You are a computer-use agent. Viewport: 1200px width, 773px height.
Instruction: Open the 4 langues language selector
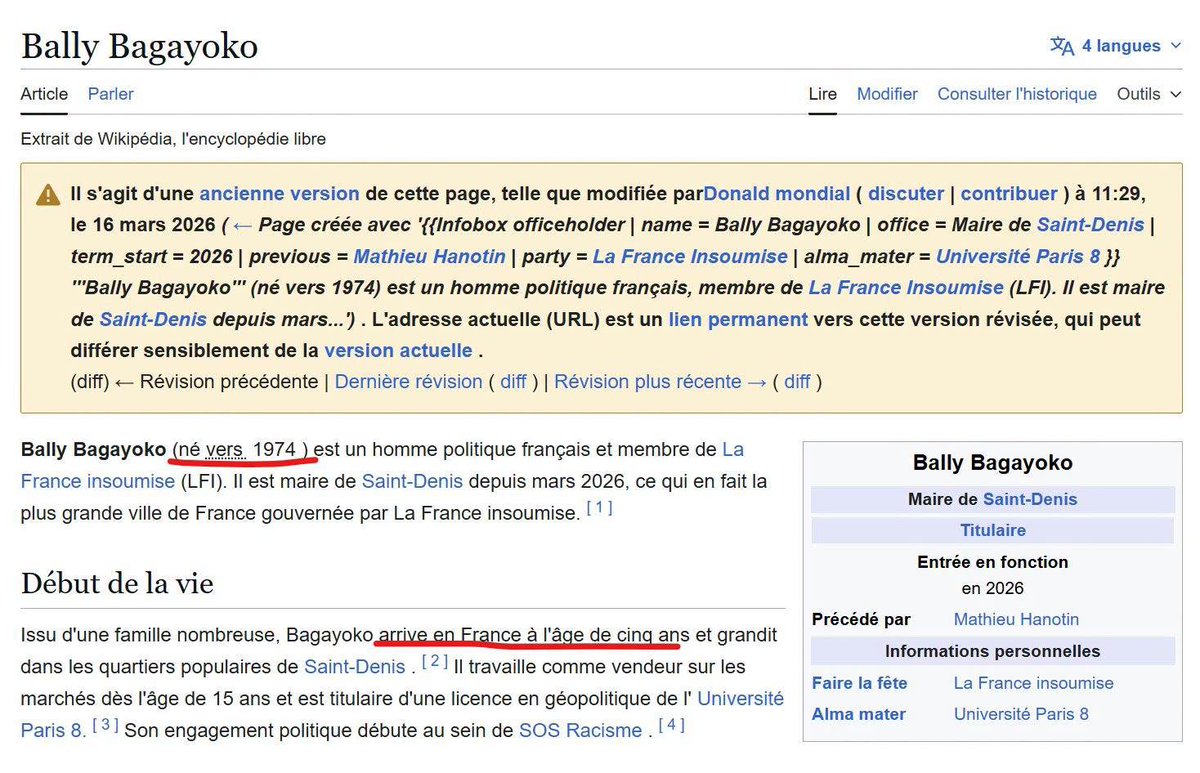1115,46
